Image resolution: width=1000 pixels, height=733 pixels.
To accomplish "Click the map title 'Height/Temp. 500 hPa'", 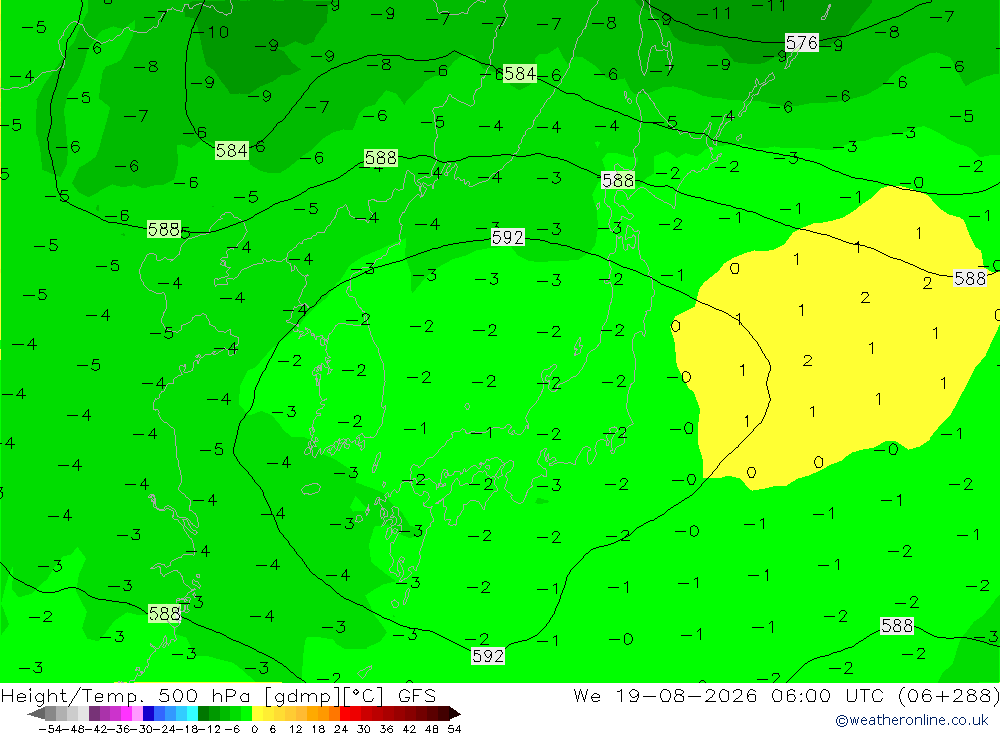I will [x=128, y=695].
